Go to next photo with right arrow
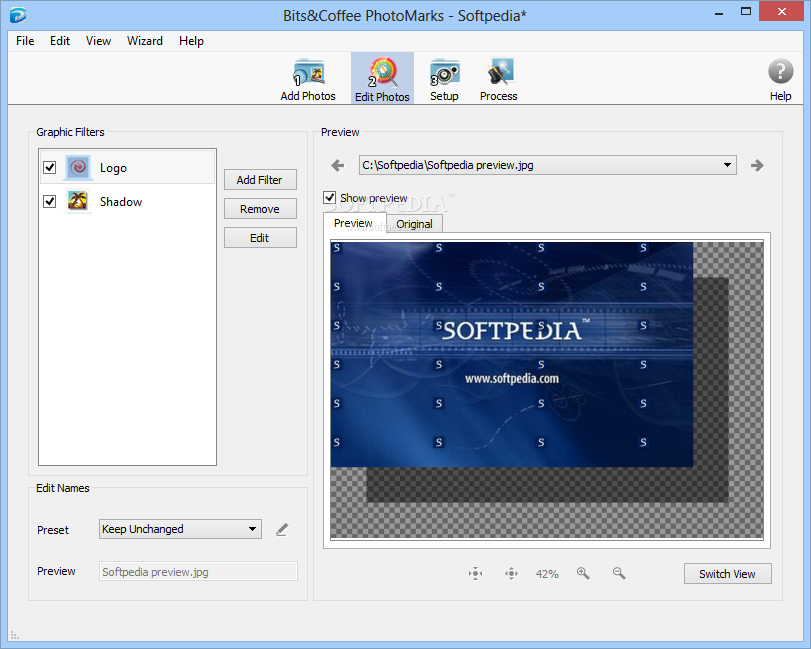 click(757, 165)
